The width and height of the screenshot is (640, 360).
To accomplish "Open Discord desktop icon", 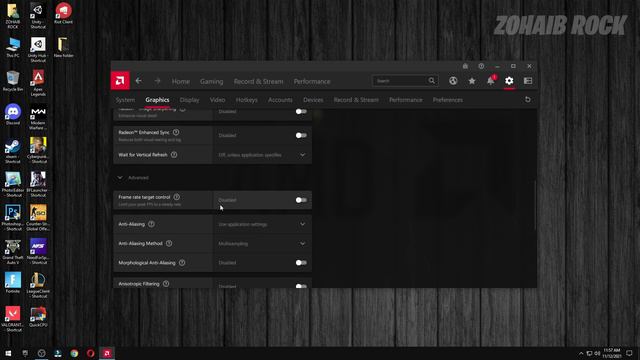I will point(13,114).
